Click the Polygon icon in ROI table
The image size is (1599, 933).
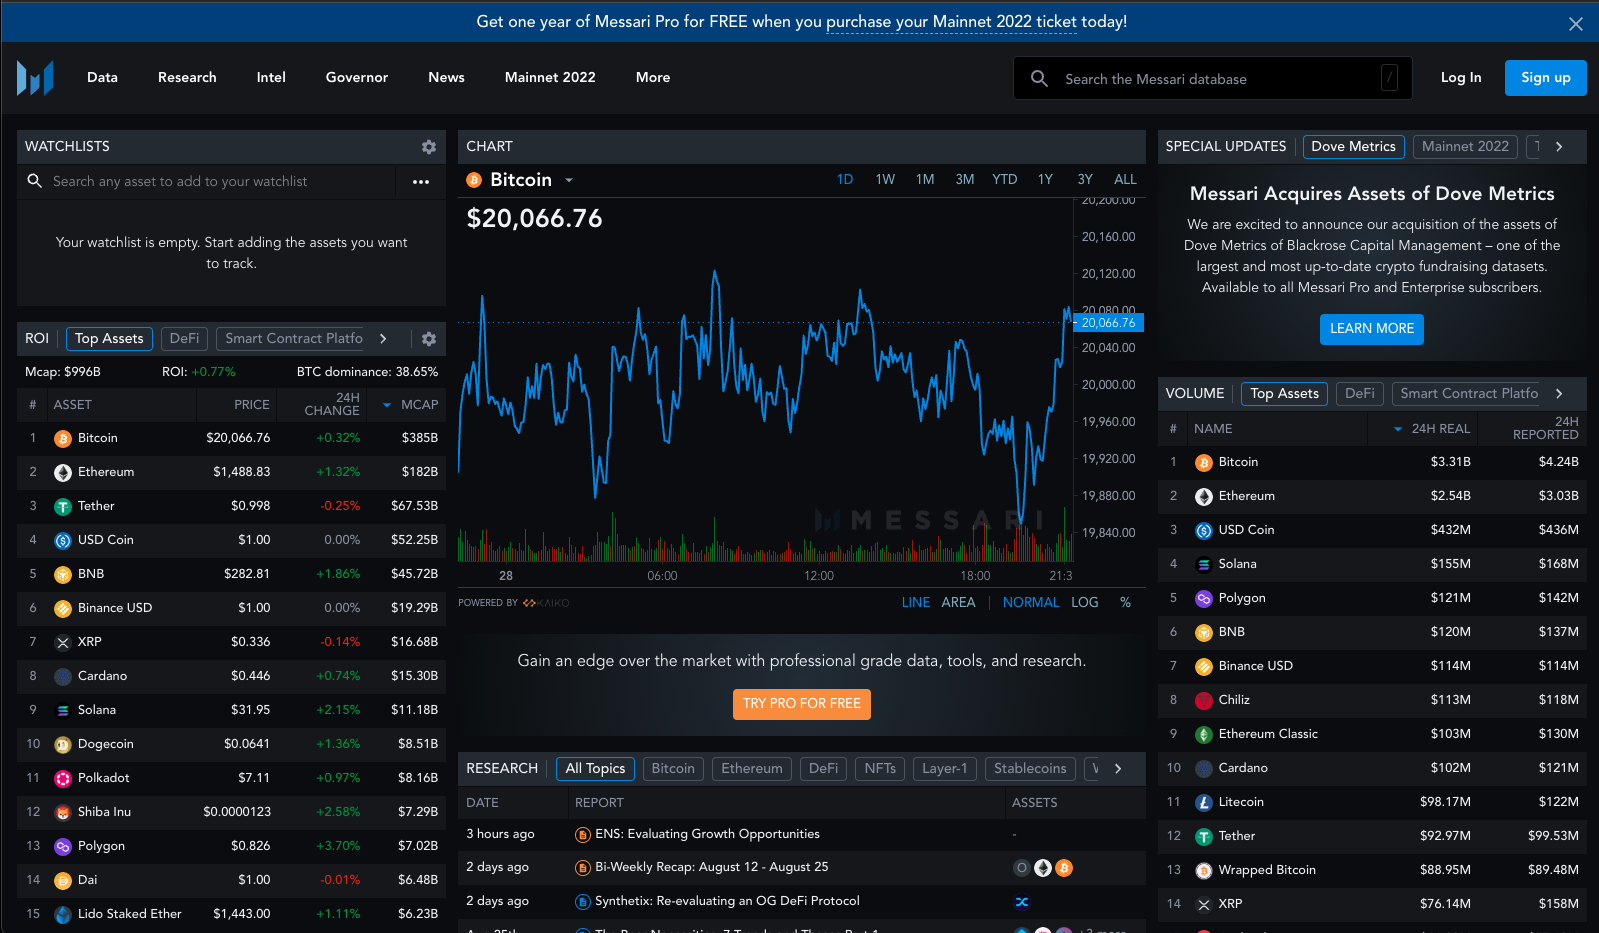pyautogui.click(x=63, y=847)
